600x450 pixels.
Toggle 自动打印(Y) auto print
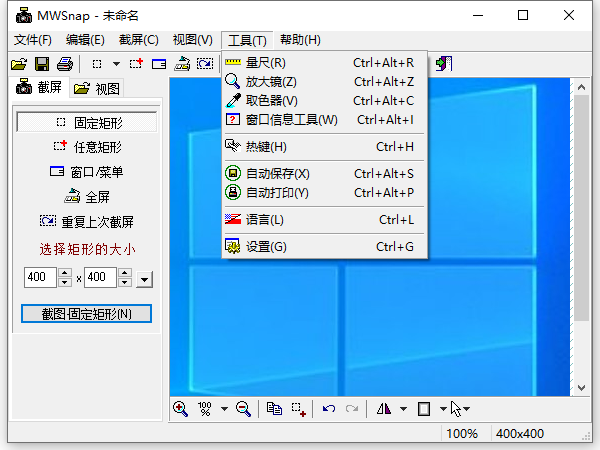click(324, 192)
